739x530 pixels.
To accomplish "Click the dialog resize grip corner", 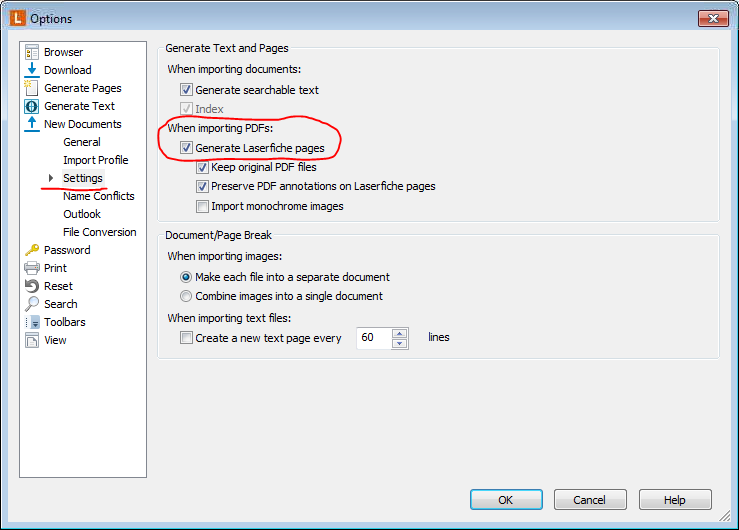I will click(725, 516).
